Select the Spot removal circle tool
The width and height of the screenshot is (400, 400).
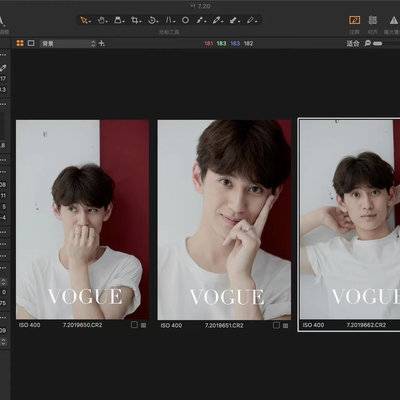pos(185,20)
